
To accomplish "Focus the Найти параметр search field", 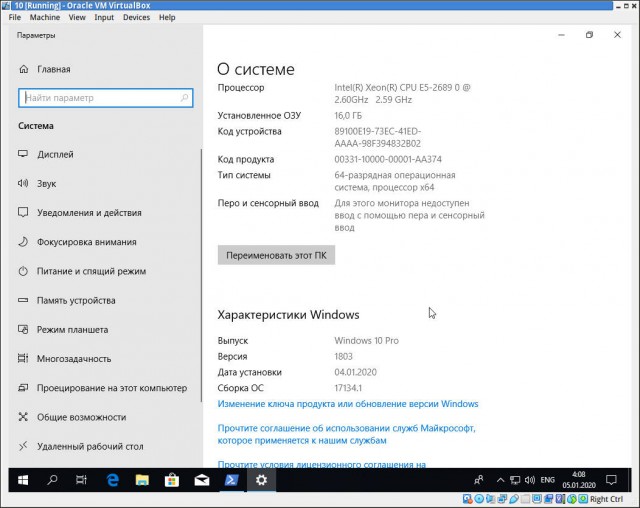I will click(106, 98).
